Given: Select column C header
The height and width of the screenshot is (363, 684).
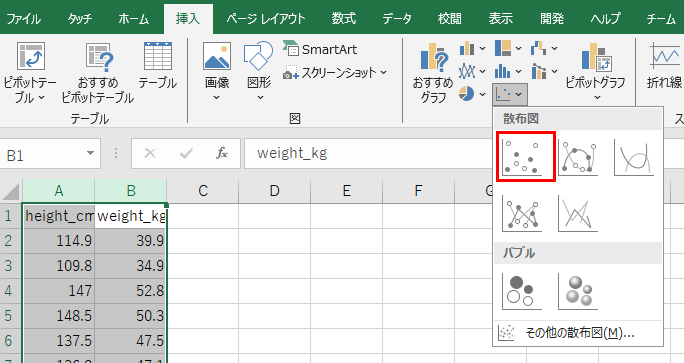Looking at the screenshot, I should pyautogui.click(x=202, y=191).
